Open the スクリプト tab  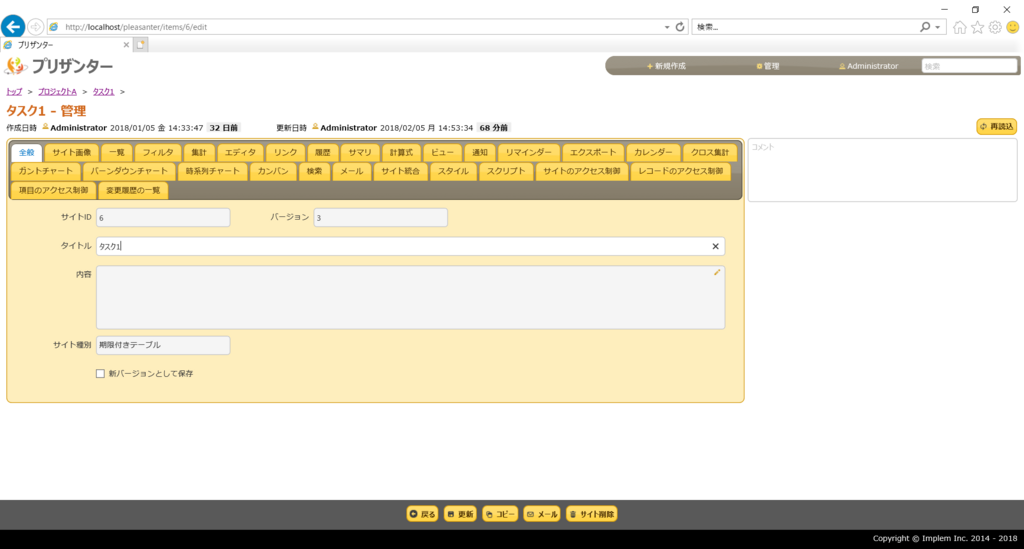(x=506, y=171)
